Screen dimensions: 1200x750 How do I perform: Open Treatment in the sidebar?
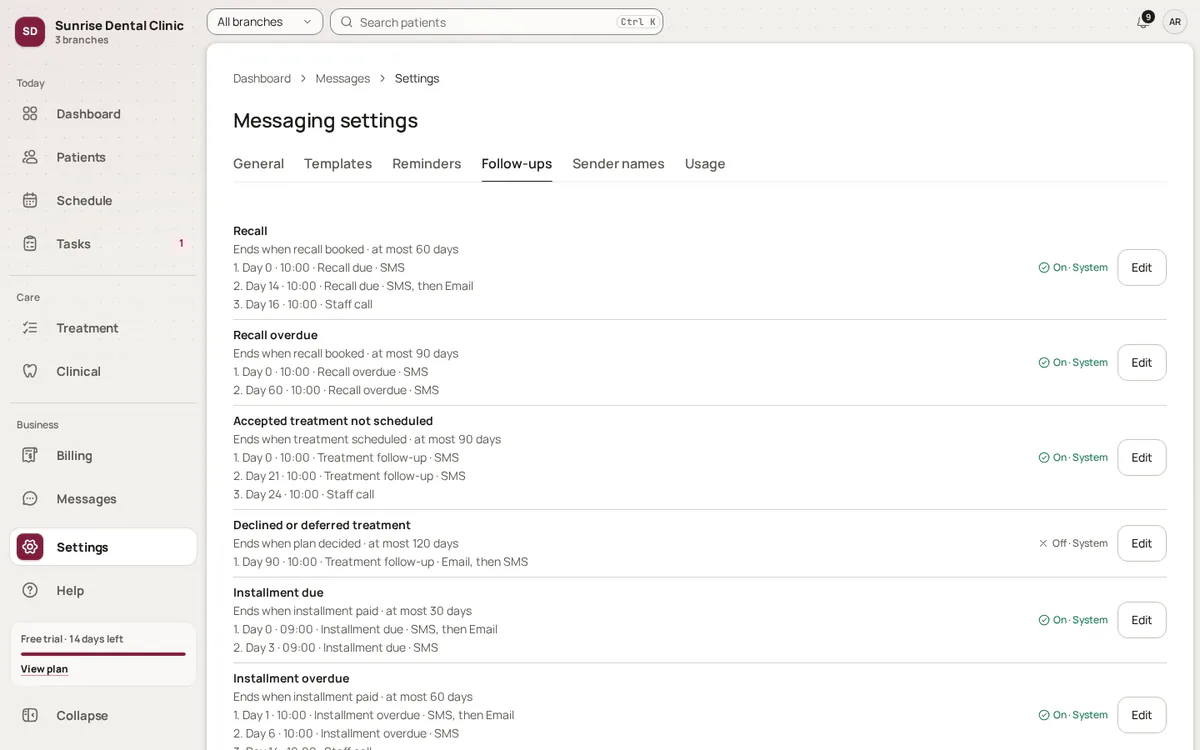[103, 328]
